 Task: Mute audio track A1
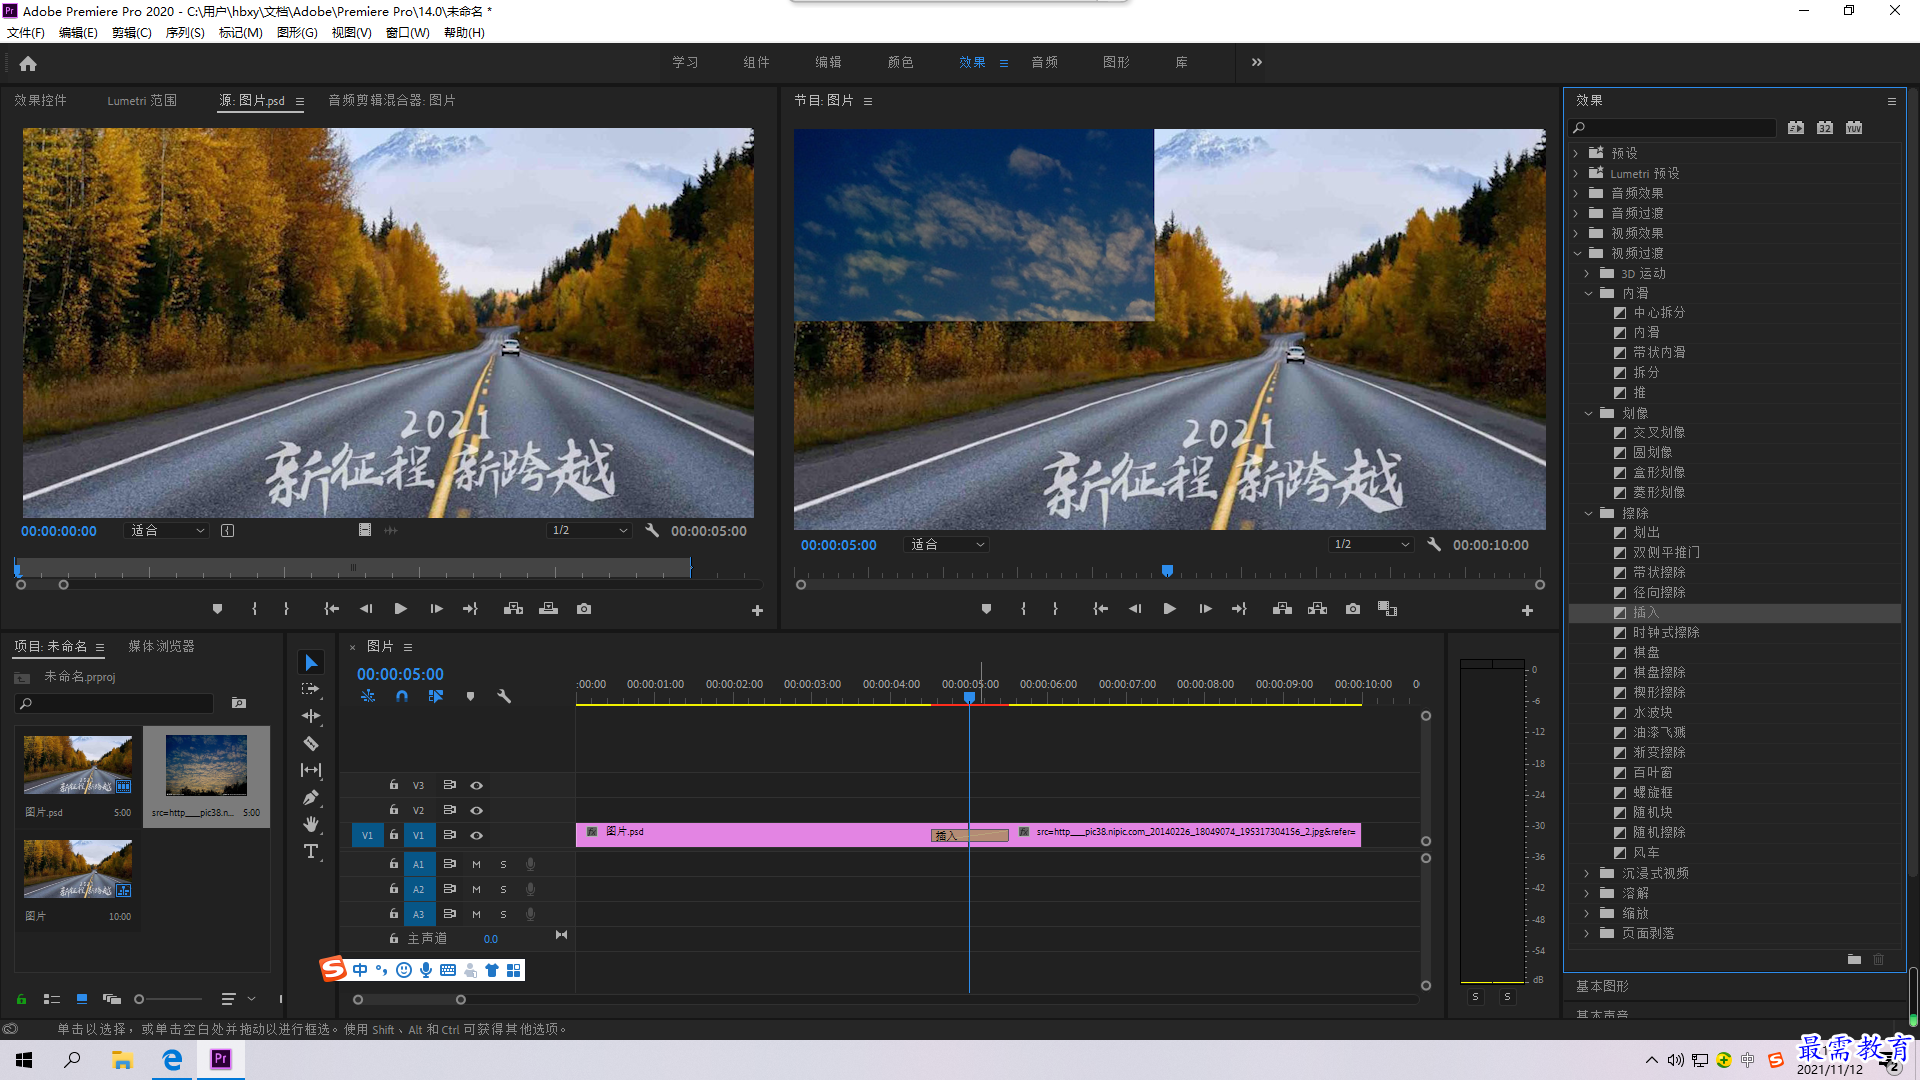tap(477, 864)
